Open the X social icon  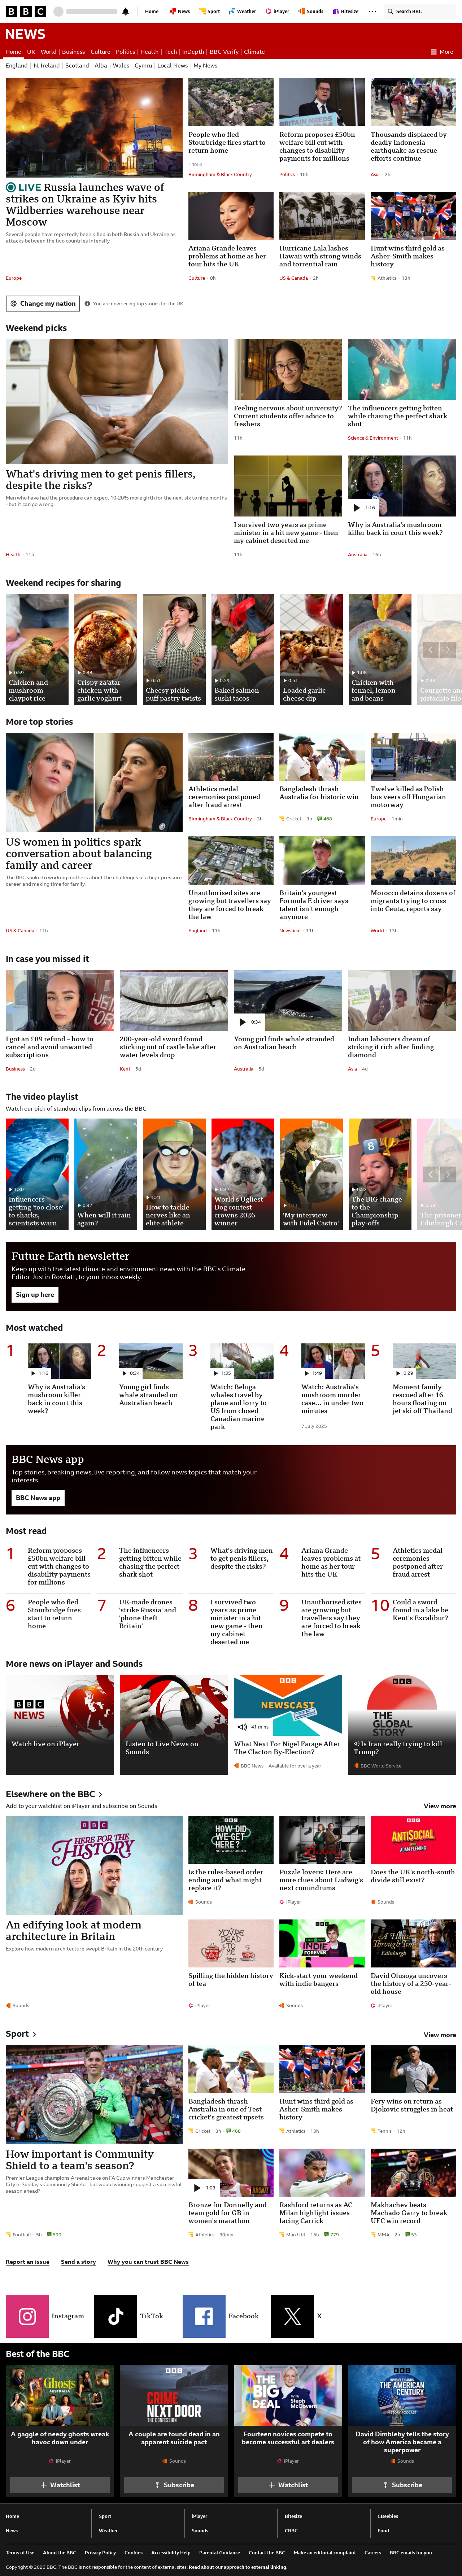[292, 2316]
